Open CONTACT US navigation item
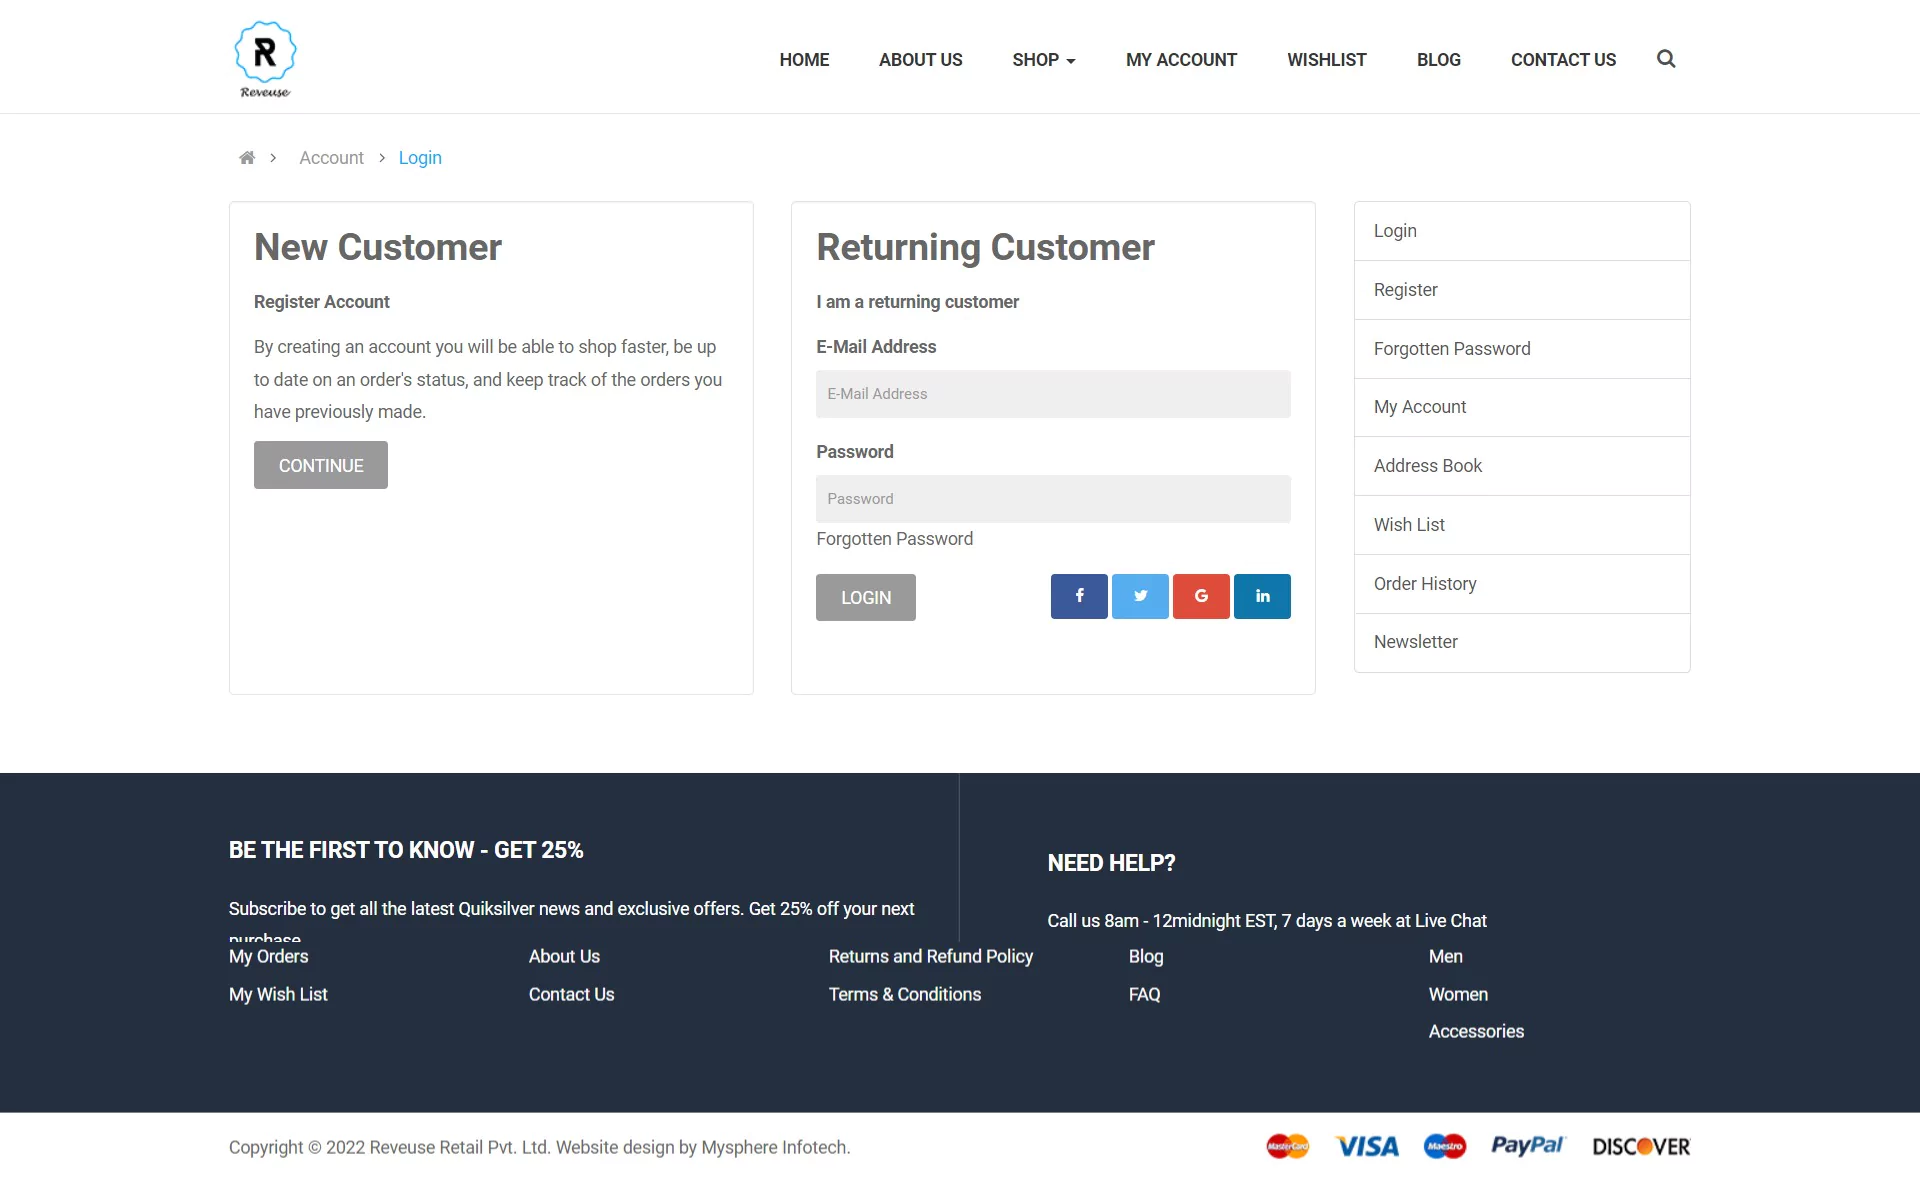Image resolution: width=1920 pixels, height=1178 pixels. (1563, 60)
